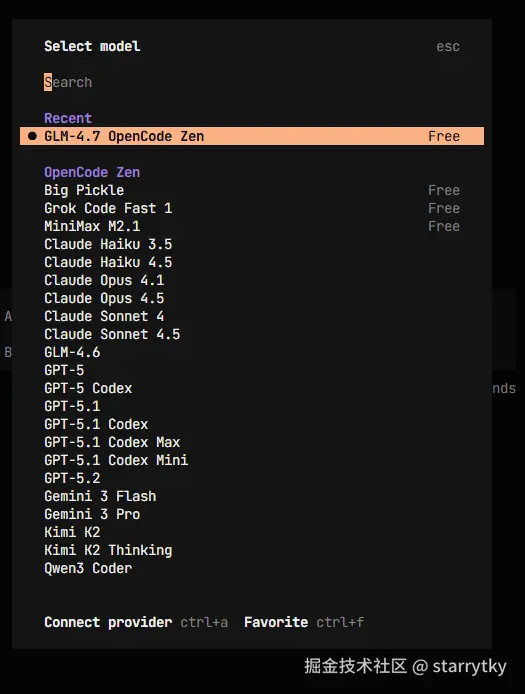
Task: Click the Favorite action
Action: (x=276, y=622)
